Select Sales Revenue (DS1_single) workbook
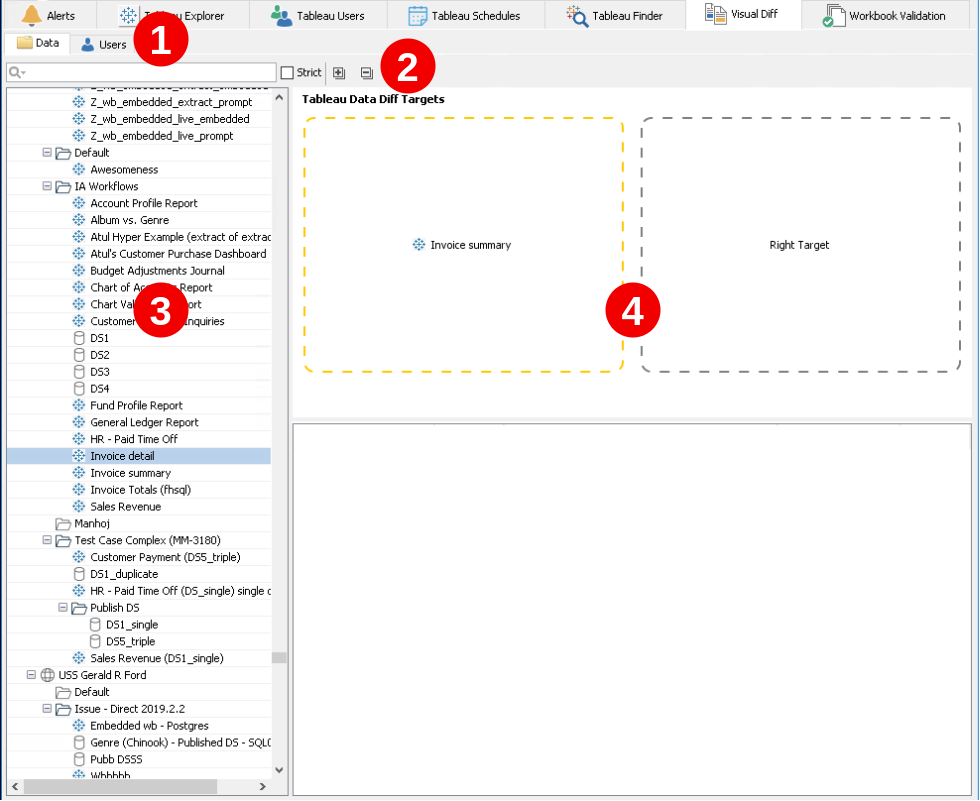980x801 pixels. (156, 658)
